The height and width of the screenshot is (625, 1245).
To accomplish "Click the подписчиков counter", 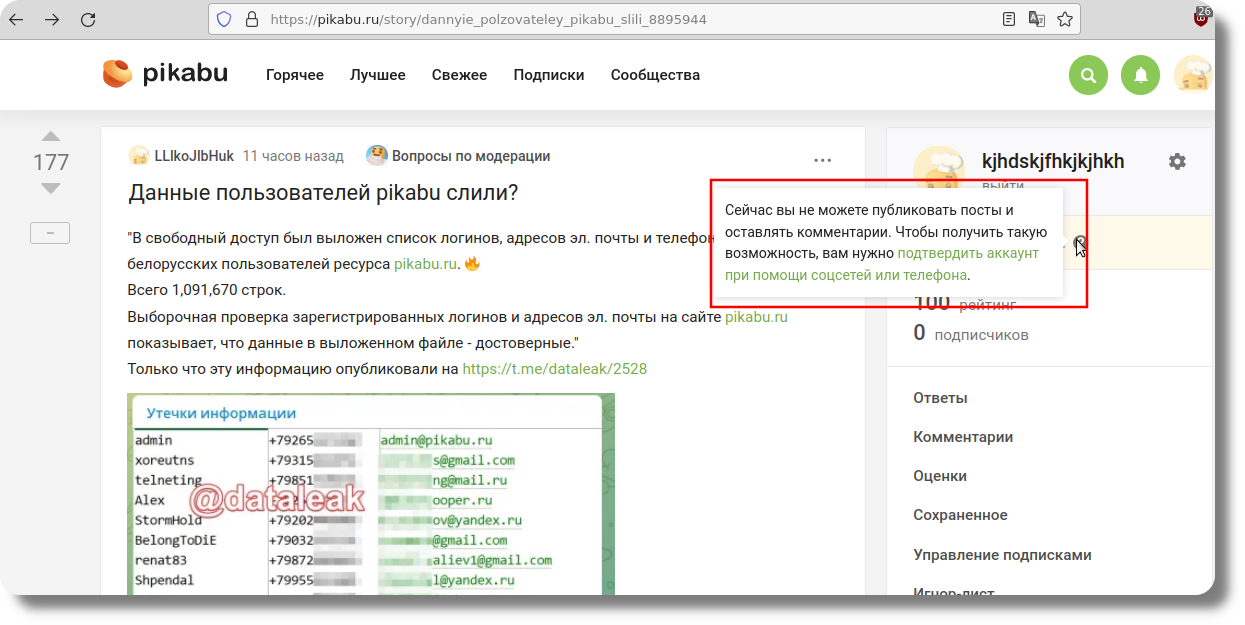I will (971, 333).
